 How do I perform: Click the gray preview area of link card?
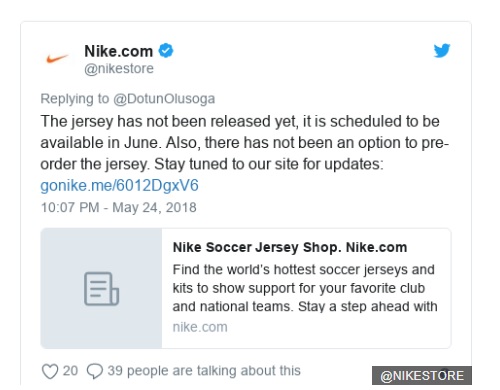tap(101, 288)
